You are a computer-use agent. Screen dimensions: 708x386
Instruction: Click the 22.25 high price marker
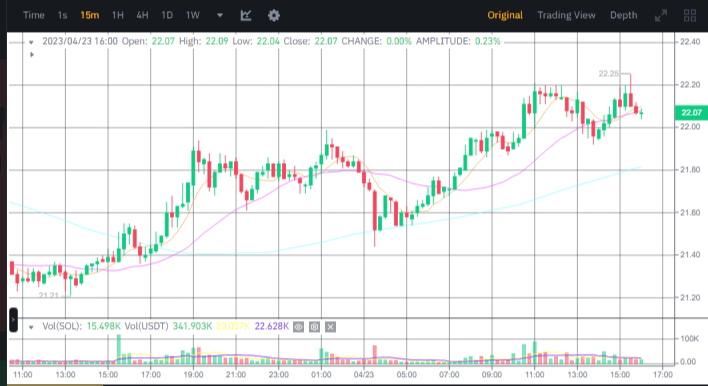pyautogui.click(x=609, y=74)
